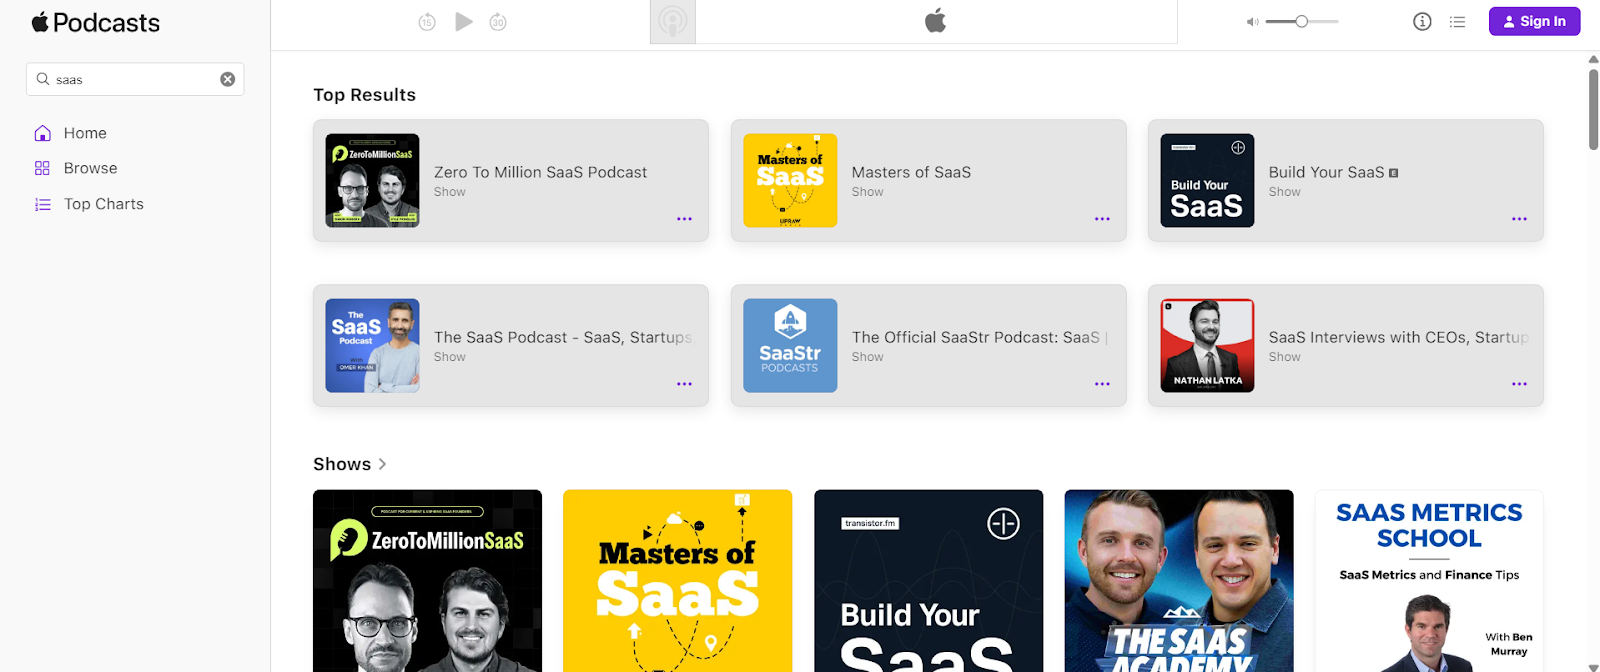The height and width of the screenshot is (672, 1600).
Task: Open more options for SaaS Interviews with CEOs
Action: 1519,384
